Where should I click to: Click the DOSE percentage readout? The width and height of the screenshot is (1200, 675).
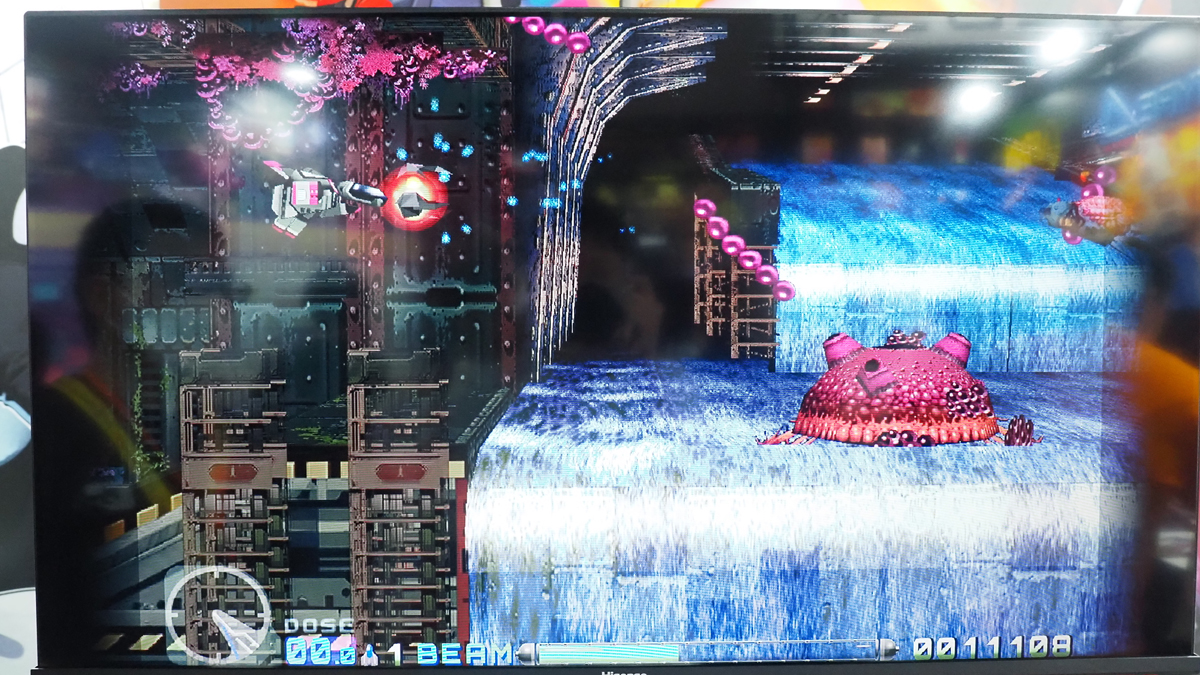click(320, 652)
